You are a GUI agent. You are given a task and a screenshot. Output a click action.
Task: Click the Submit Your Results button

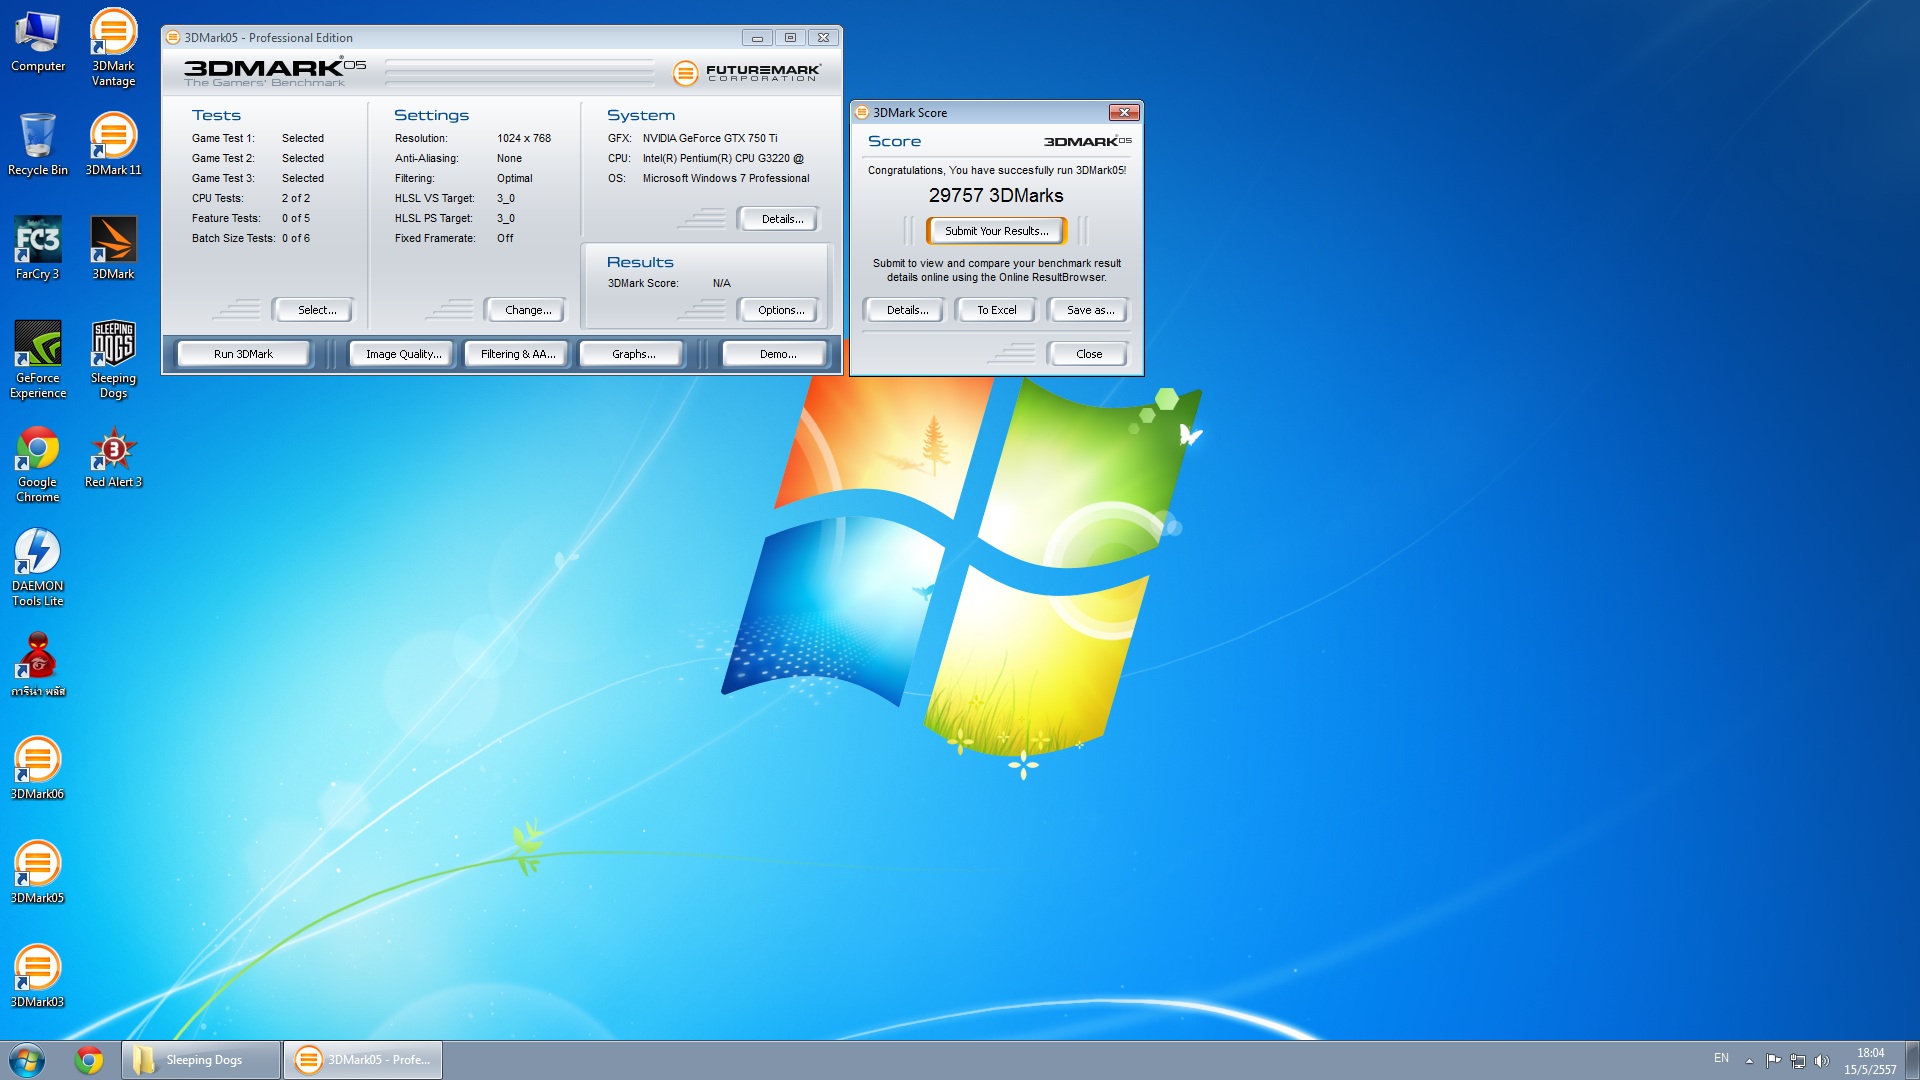click(996, 231)
